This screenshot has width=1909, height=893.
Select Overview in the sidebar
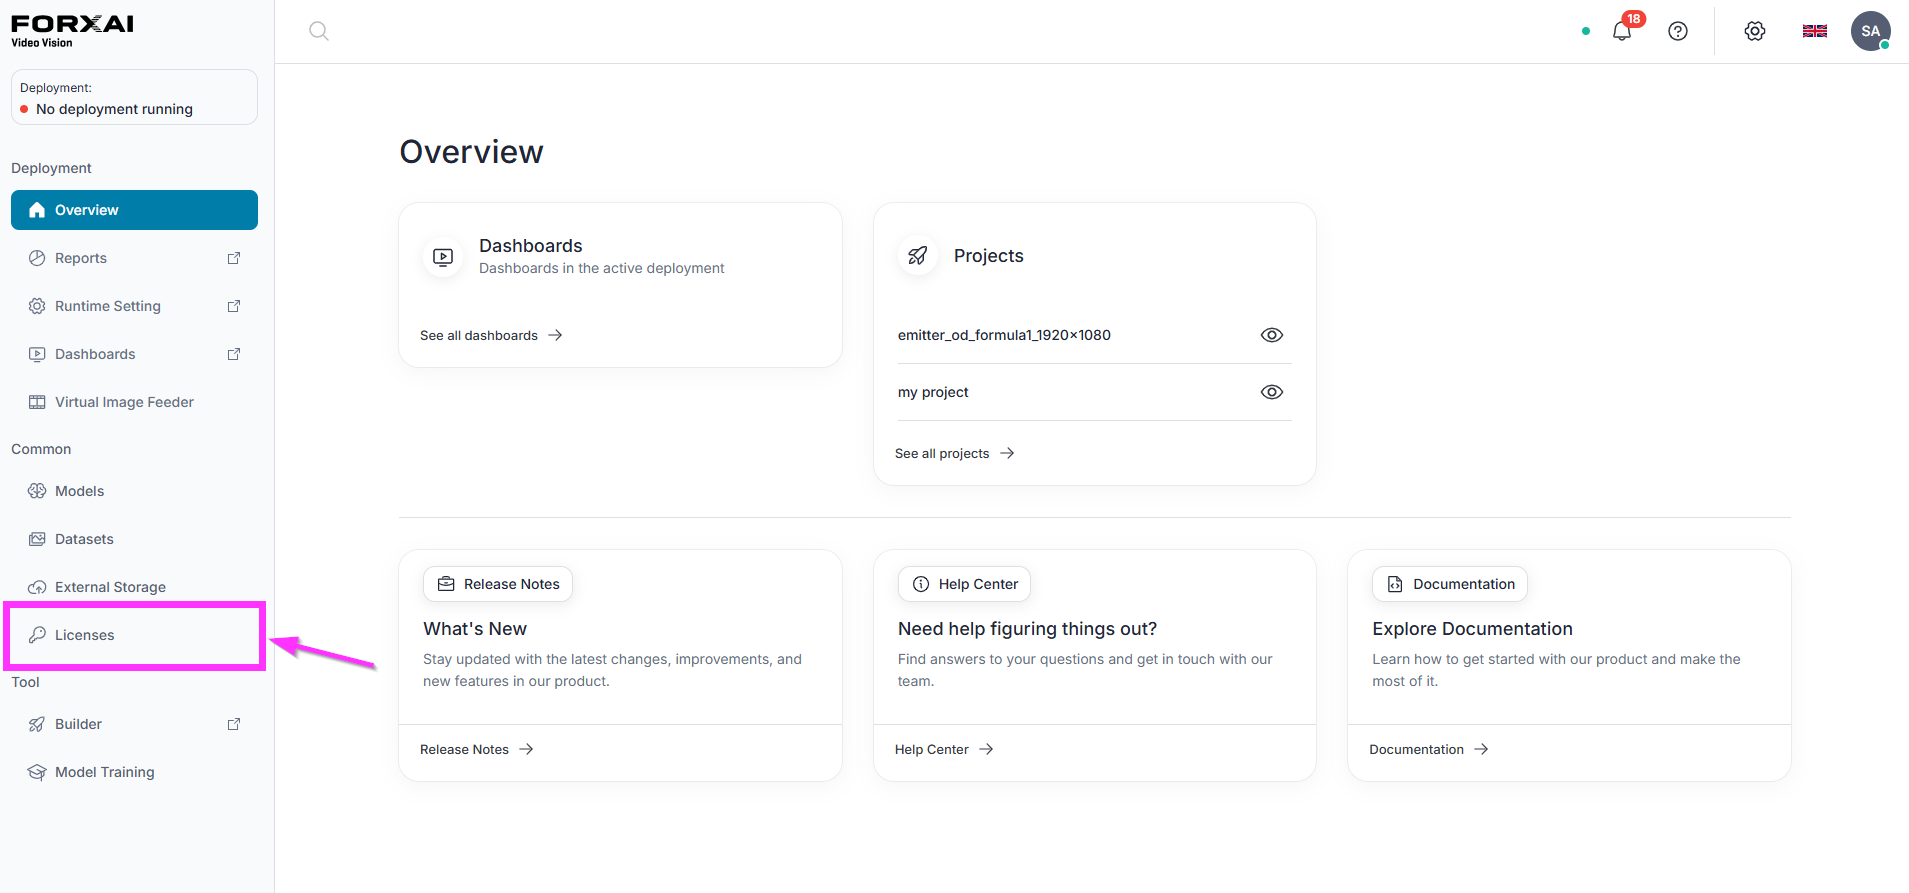pos(134,210)
